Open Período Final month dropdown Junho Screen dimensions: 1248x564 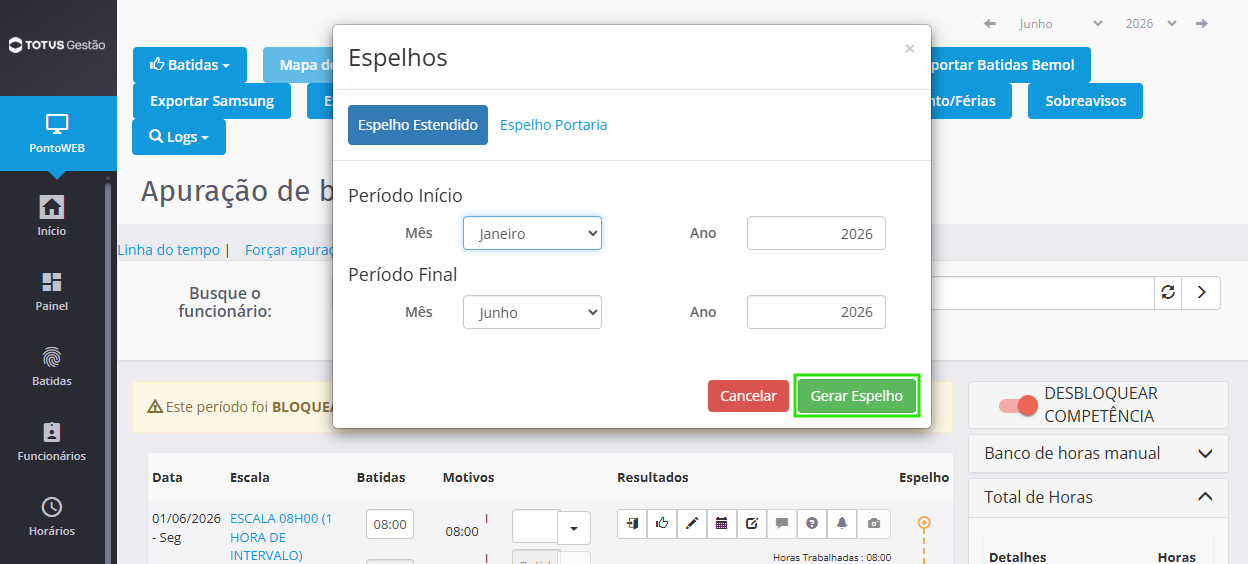coord(532,312)
